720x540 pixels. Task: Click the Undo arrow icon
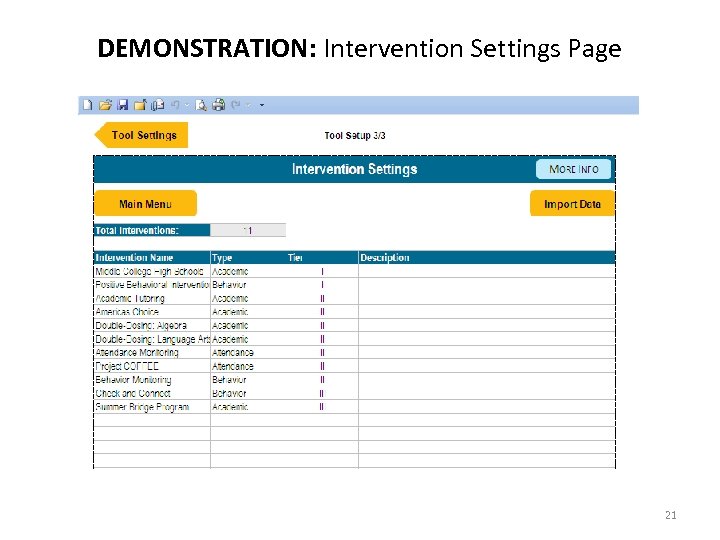pos(175,105)
